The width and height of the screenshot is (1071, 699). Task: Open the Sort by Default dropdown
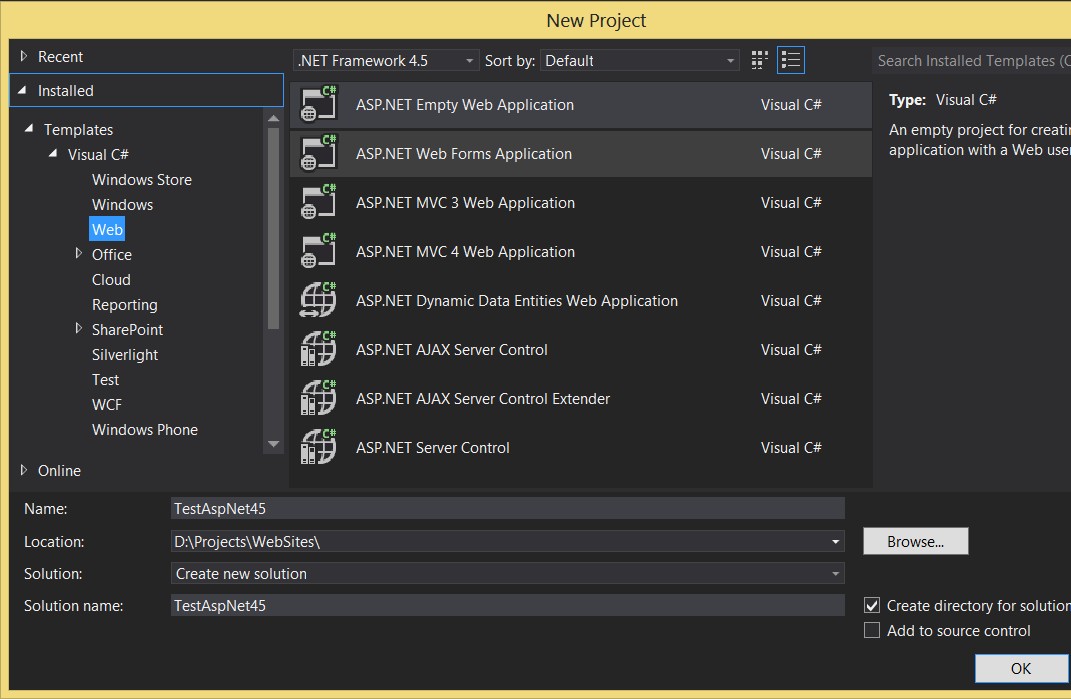639,61
